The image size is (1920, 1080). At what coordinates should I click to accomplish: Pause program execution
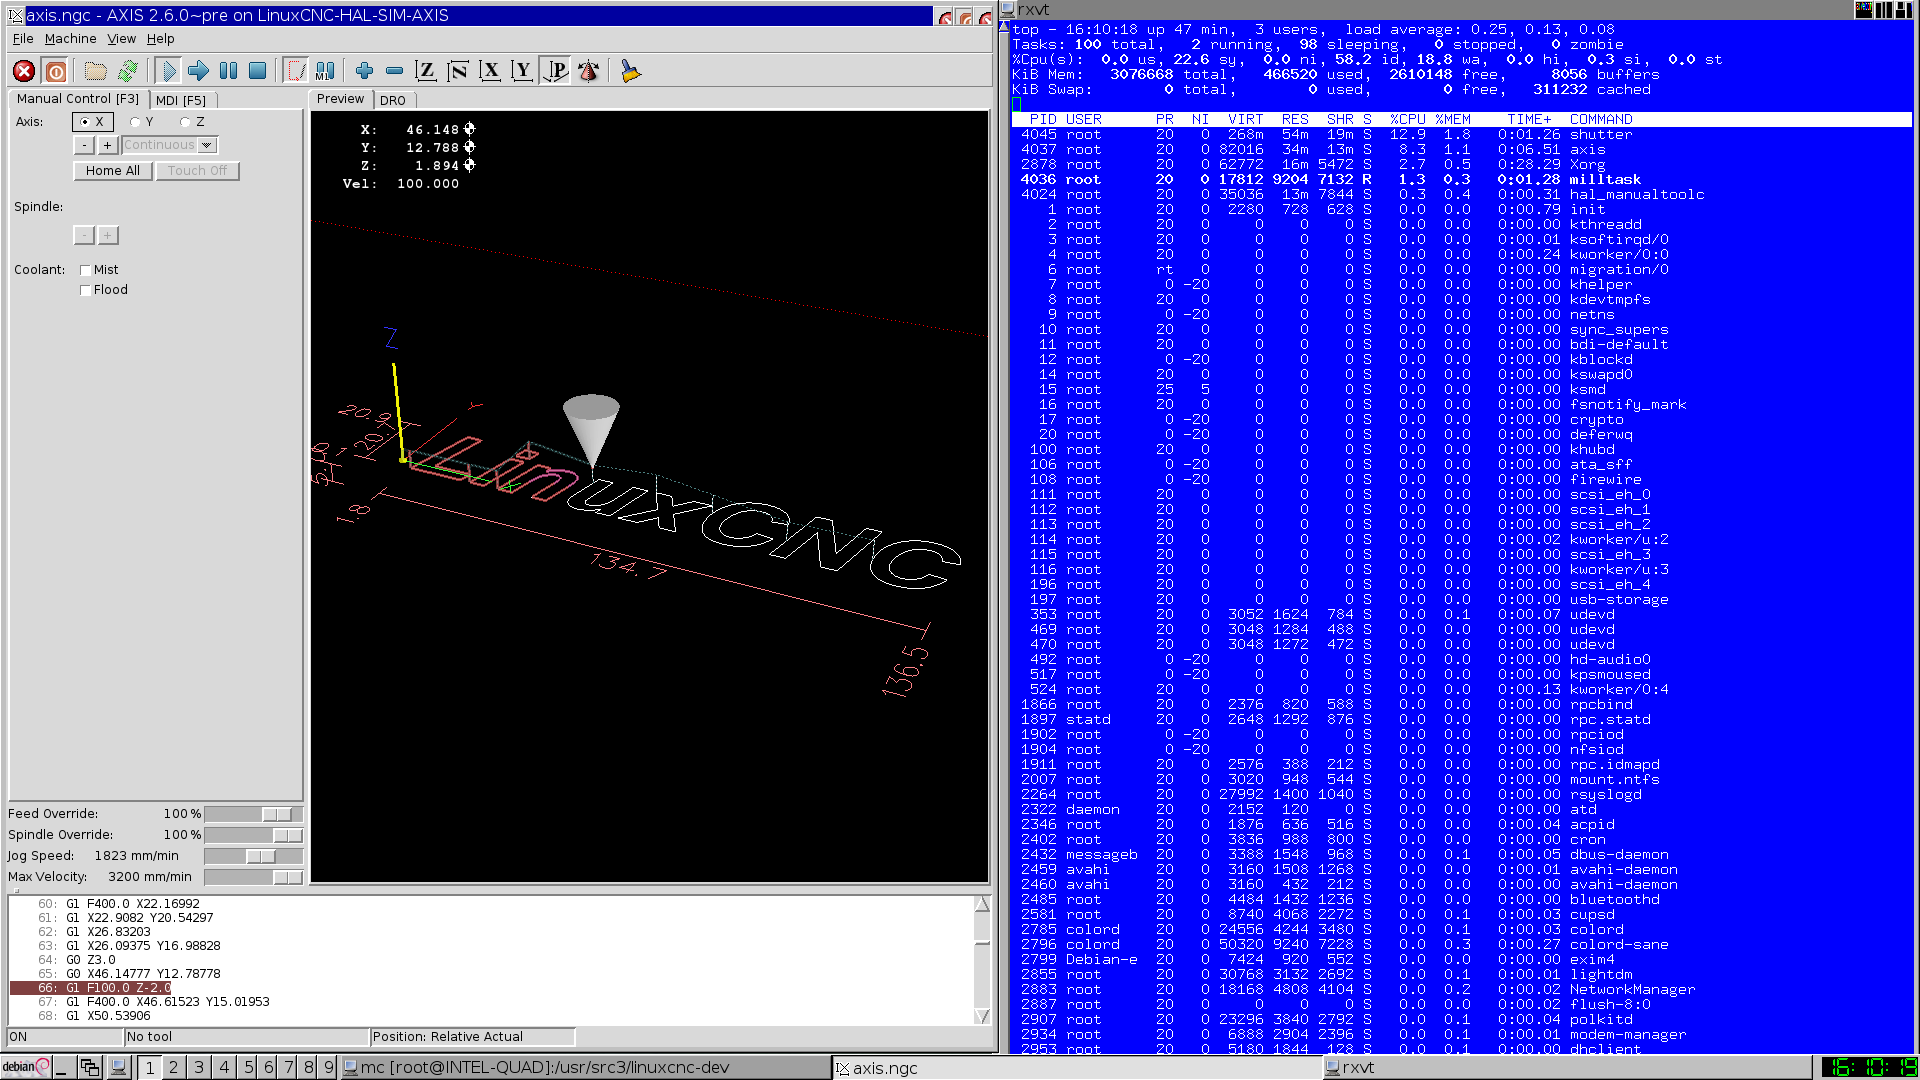[x=228, y=71]
